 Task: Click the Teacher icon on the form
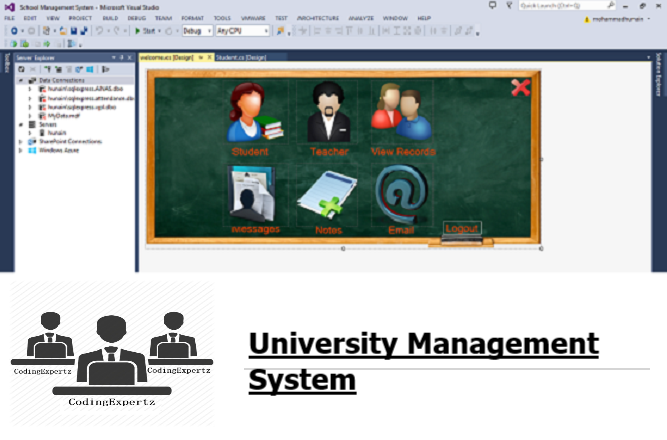tap(327, 113)
